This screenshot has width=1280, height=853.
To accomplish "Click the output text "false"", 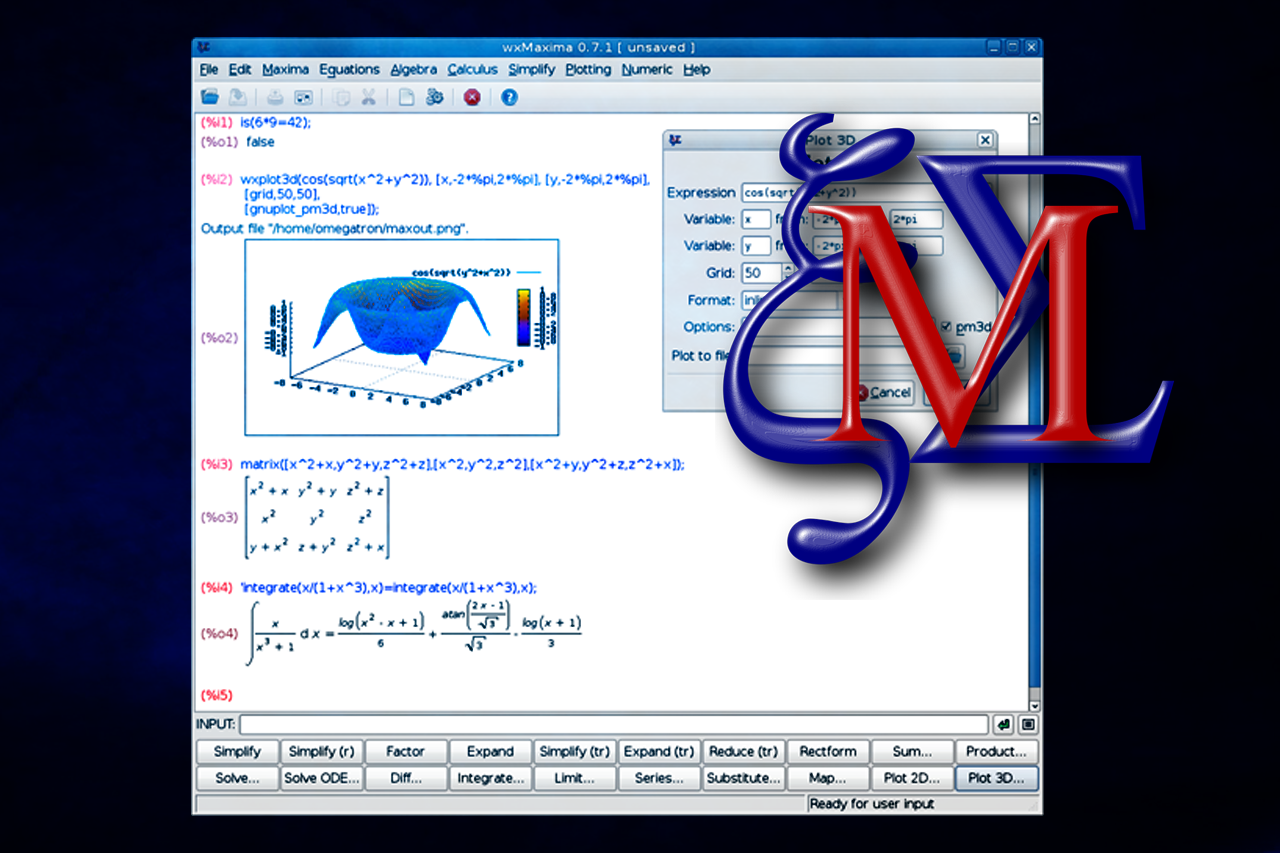I will pyautogui.click(x=260, y=142).
